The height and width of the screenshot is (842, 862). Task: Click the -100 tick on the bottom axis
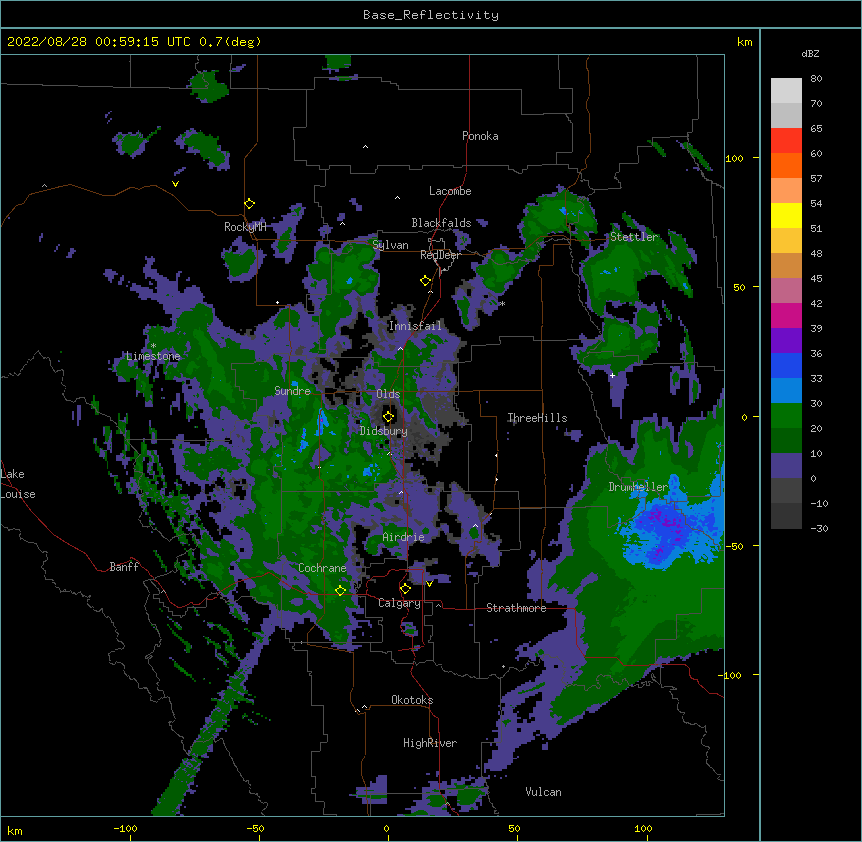[x=126, y=829]
